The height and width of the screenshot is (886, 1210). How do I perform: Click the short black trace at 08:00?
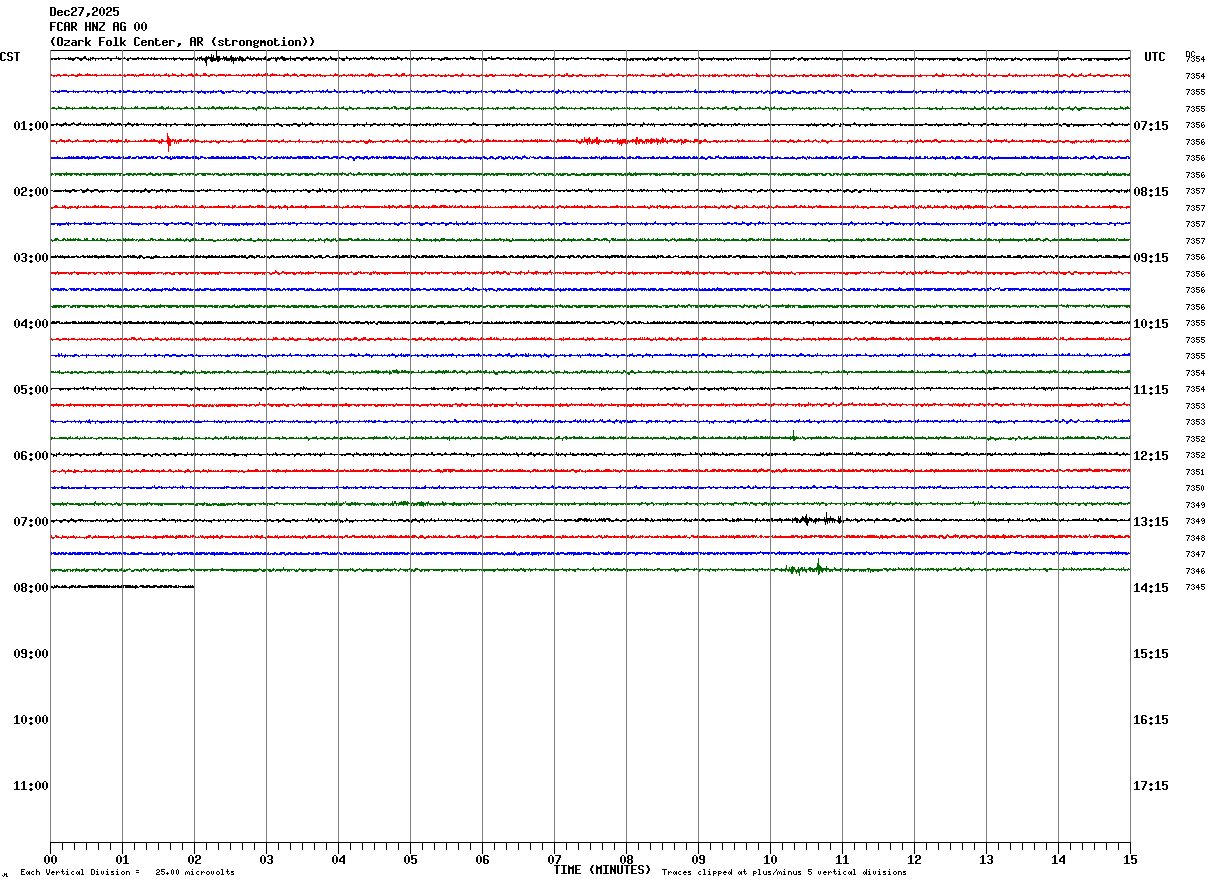pos(122,587)
